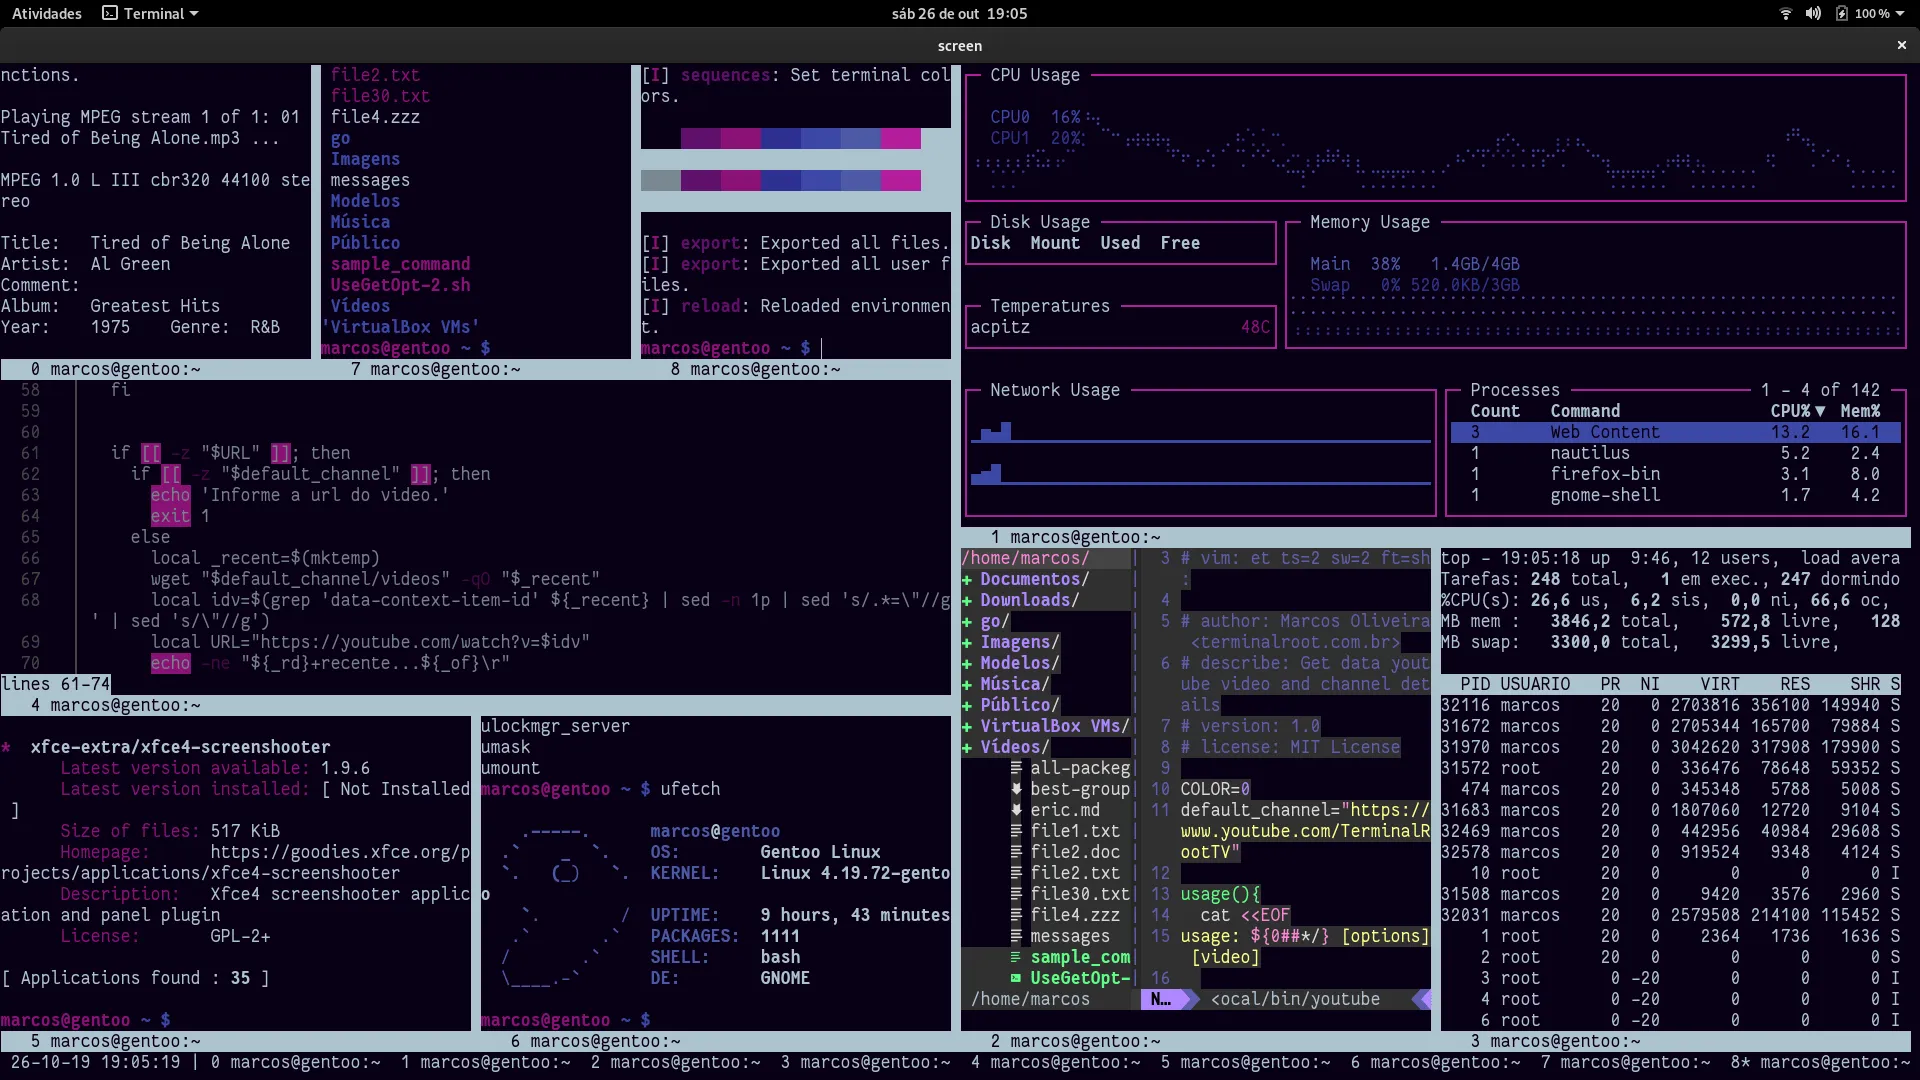Expand the Downloads folder node
This screenshot has height=1080, width=1920.
click(967, 600)
